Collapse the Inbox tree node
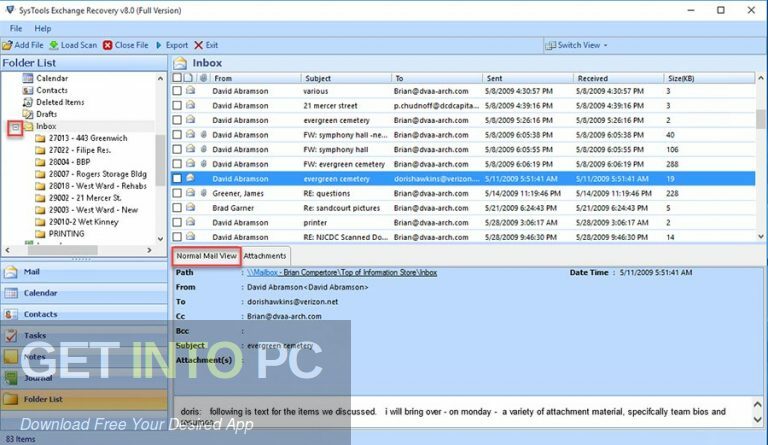 coord(16,127)
